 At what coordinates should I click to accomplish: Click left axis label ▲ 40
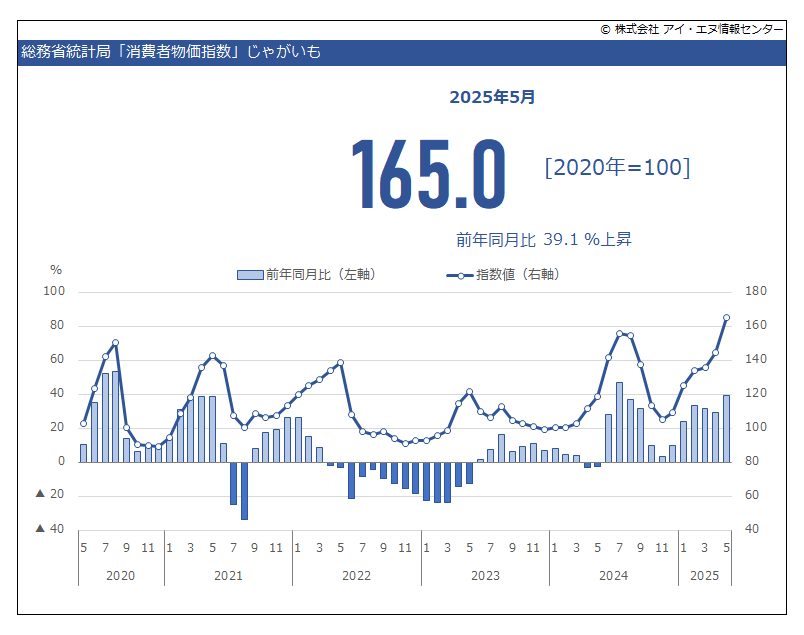(x=50, y=528)
